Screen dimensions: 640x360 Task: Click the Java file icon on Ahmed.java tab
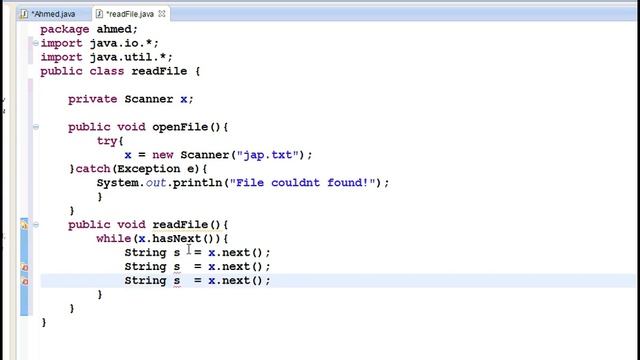coord(24,14)
